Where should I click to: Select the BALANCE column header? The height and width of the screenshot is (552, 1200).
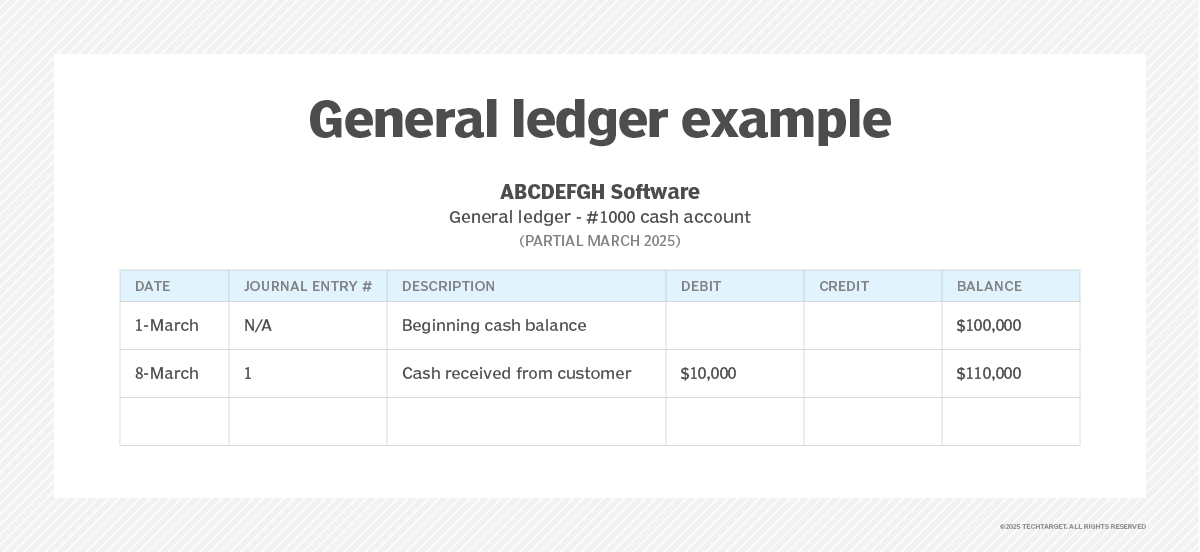tap(989, 286)
